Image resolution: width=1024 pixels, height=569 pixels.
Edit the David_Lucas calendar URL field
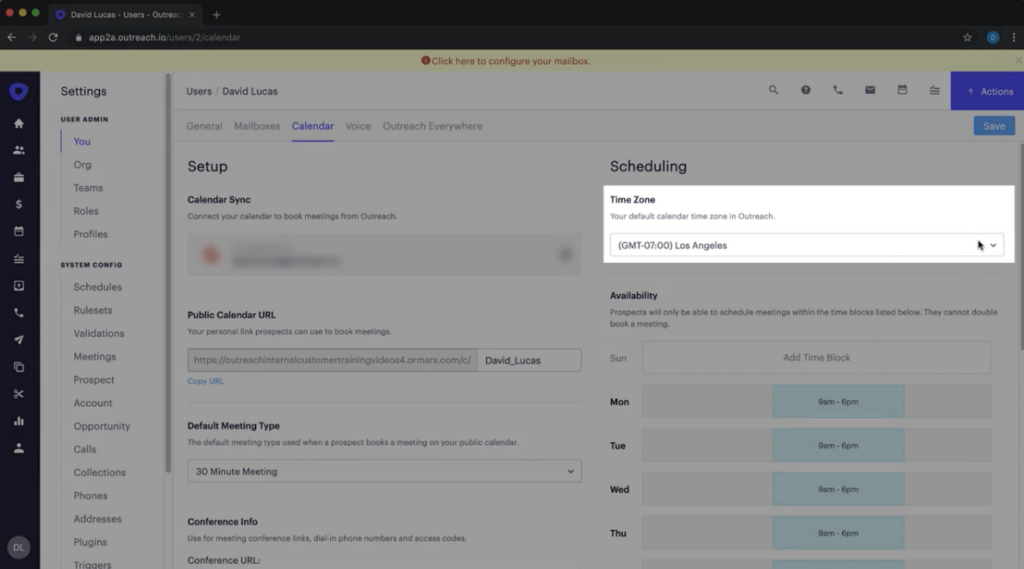coord(529,360)
